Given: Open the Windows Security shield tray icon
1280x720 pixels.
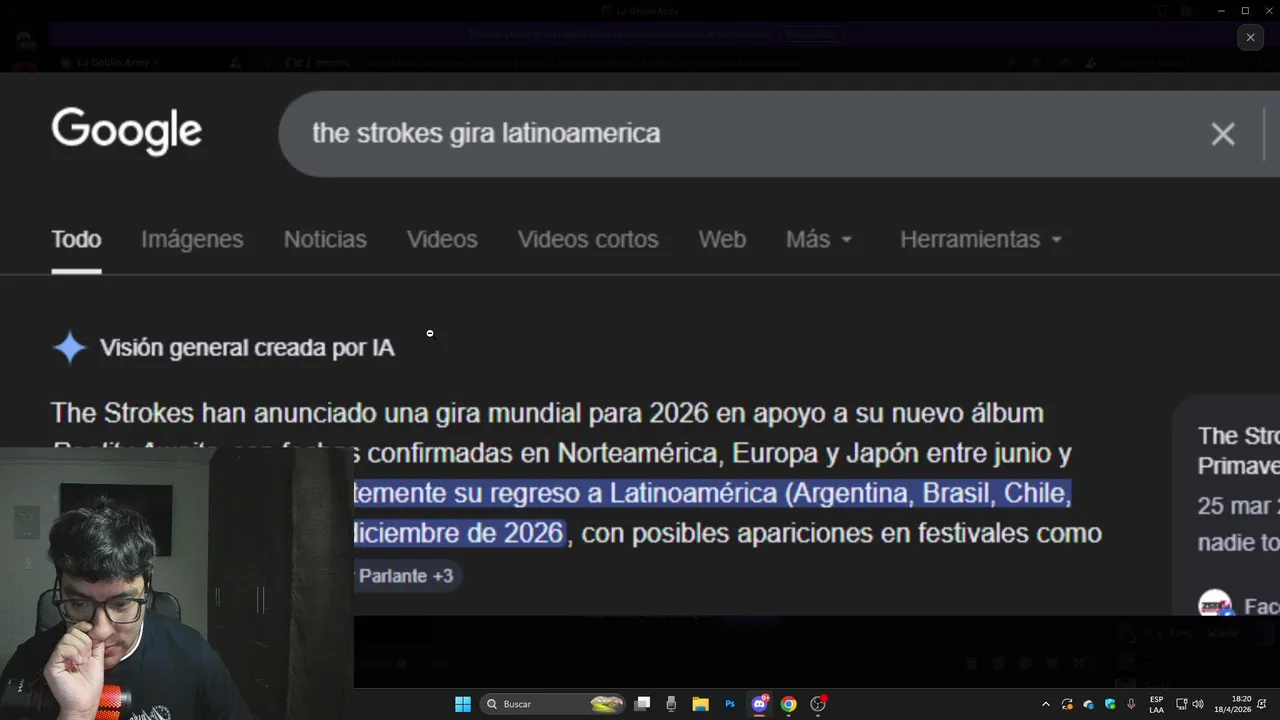Looking at the screenshot, I should point(1110,704).
